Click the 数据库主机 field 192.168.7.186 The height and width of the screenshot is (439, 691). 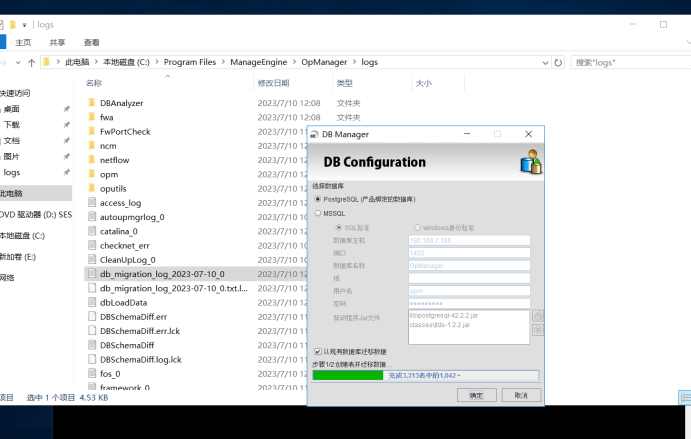click(469, 240)
